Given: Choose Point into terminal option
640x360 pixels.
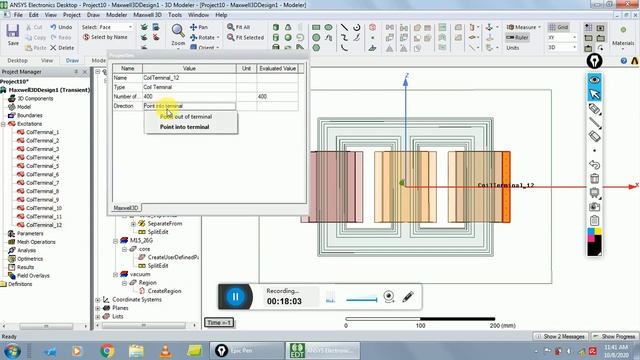Looking at the screenshot, I should click(x=184, y=127).
